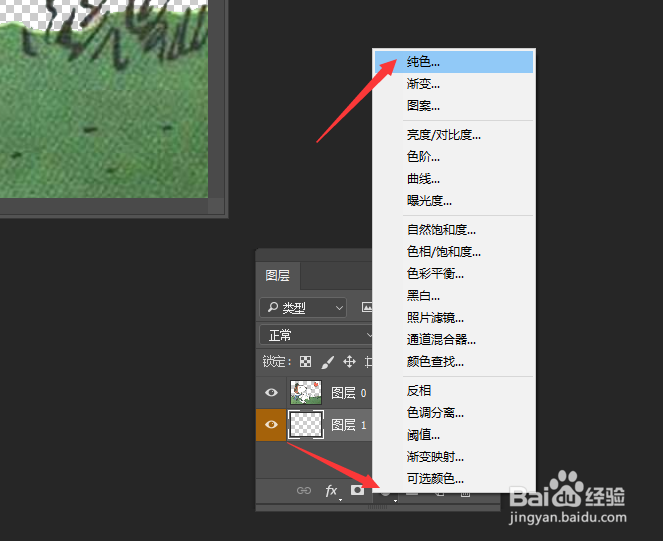Switch to the 图层 panel tab
663x541 pixels.
278,276
